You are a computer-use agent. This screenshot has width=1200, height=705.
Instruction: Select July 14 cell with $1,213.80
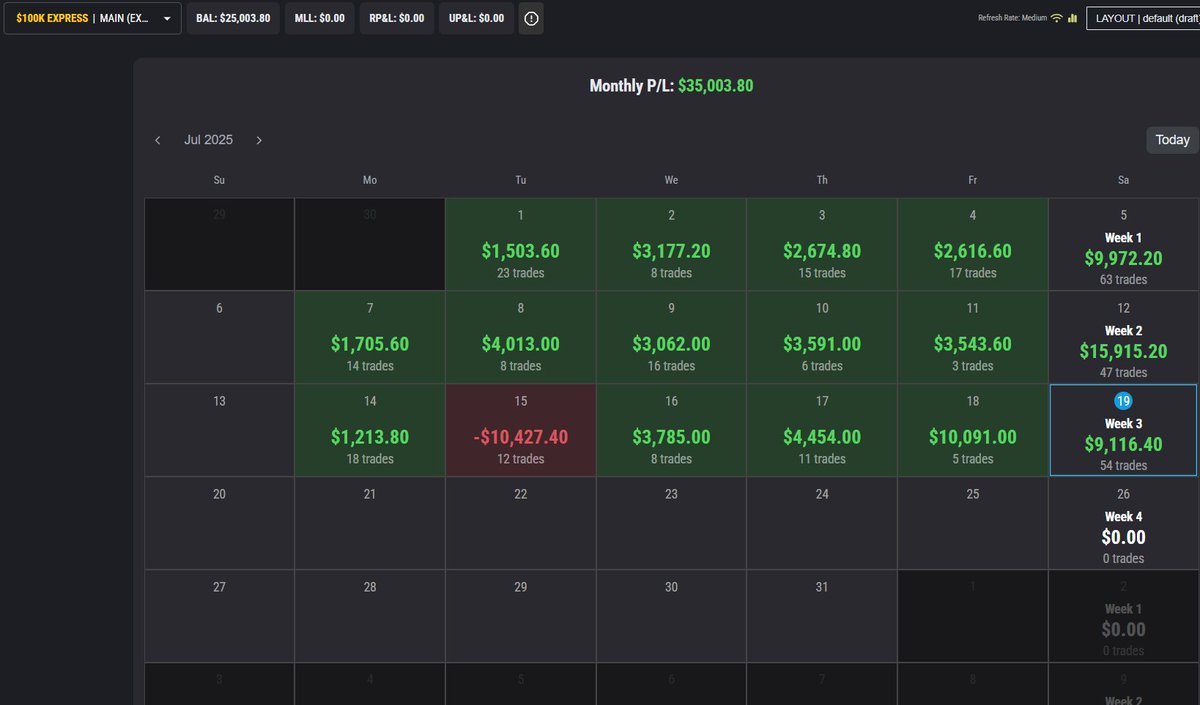pyautogui.click(x=370, y=430)
